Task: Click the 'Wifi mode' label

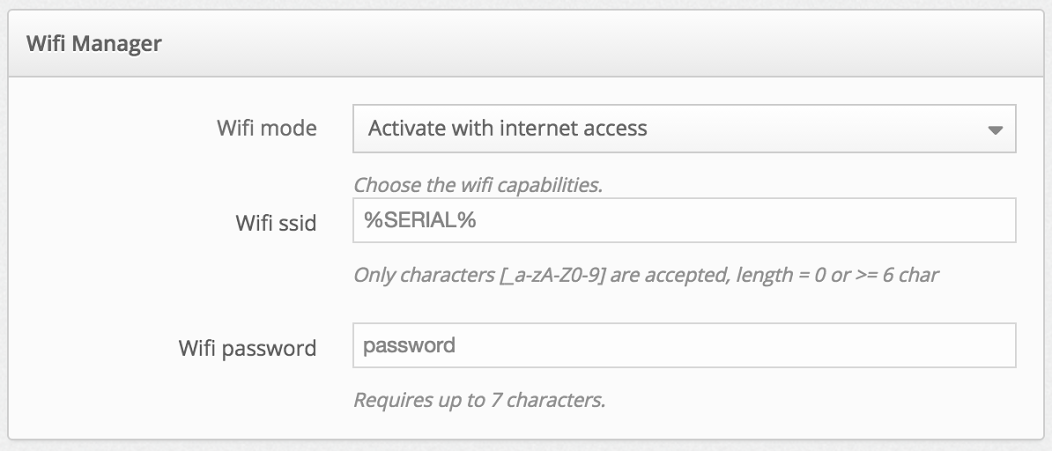Action: tap(267, 129)
